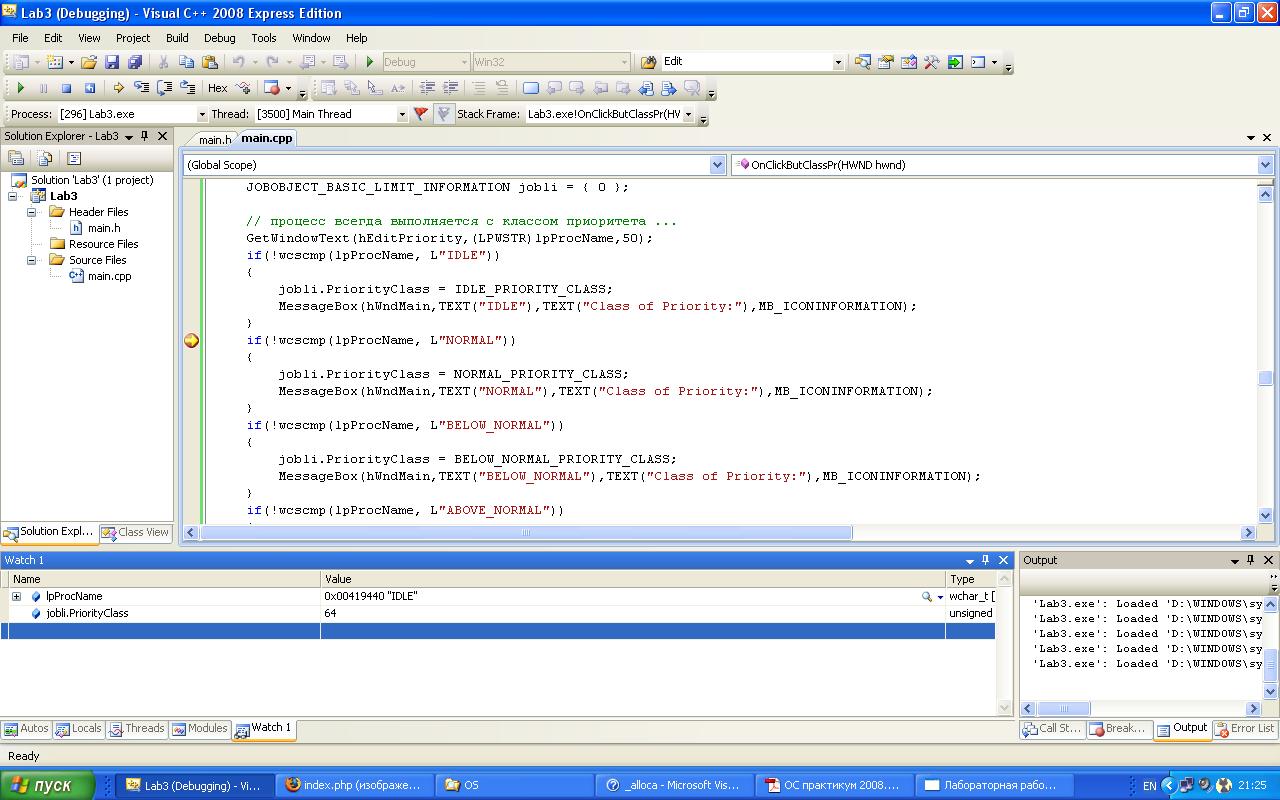Switch to the main.h editor tab

pyautogui.click(x=214, y=139)
